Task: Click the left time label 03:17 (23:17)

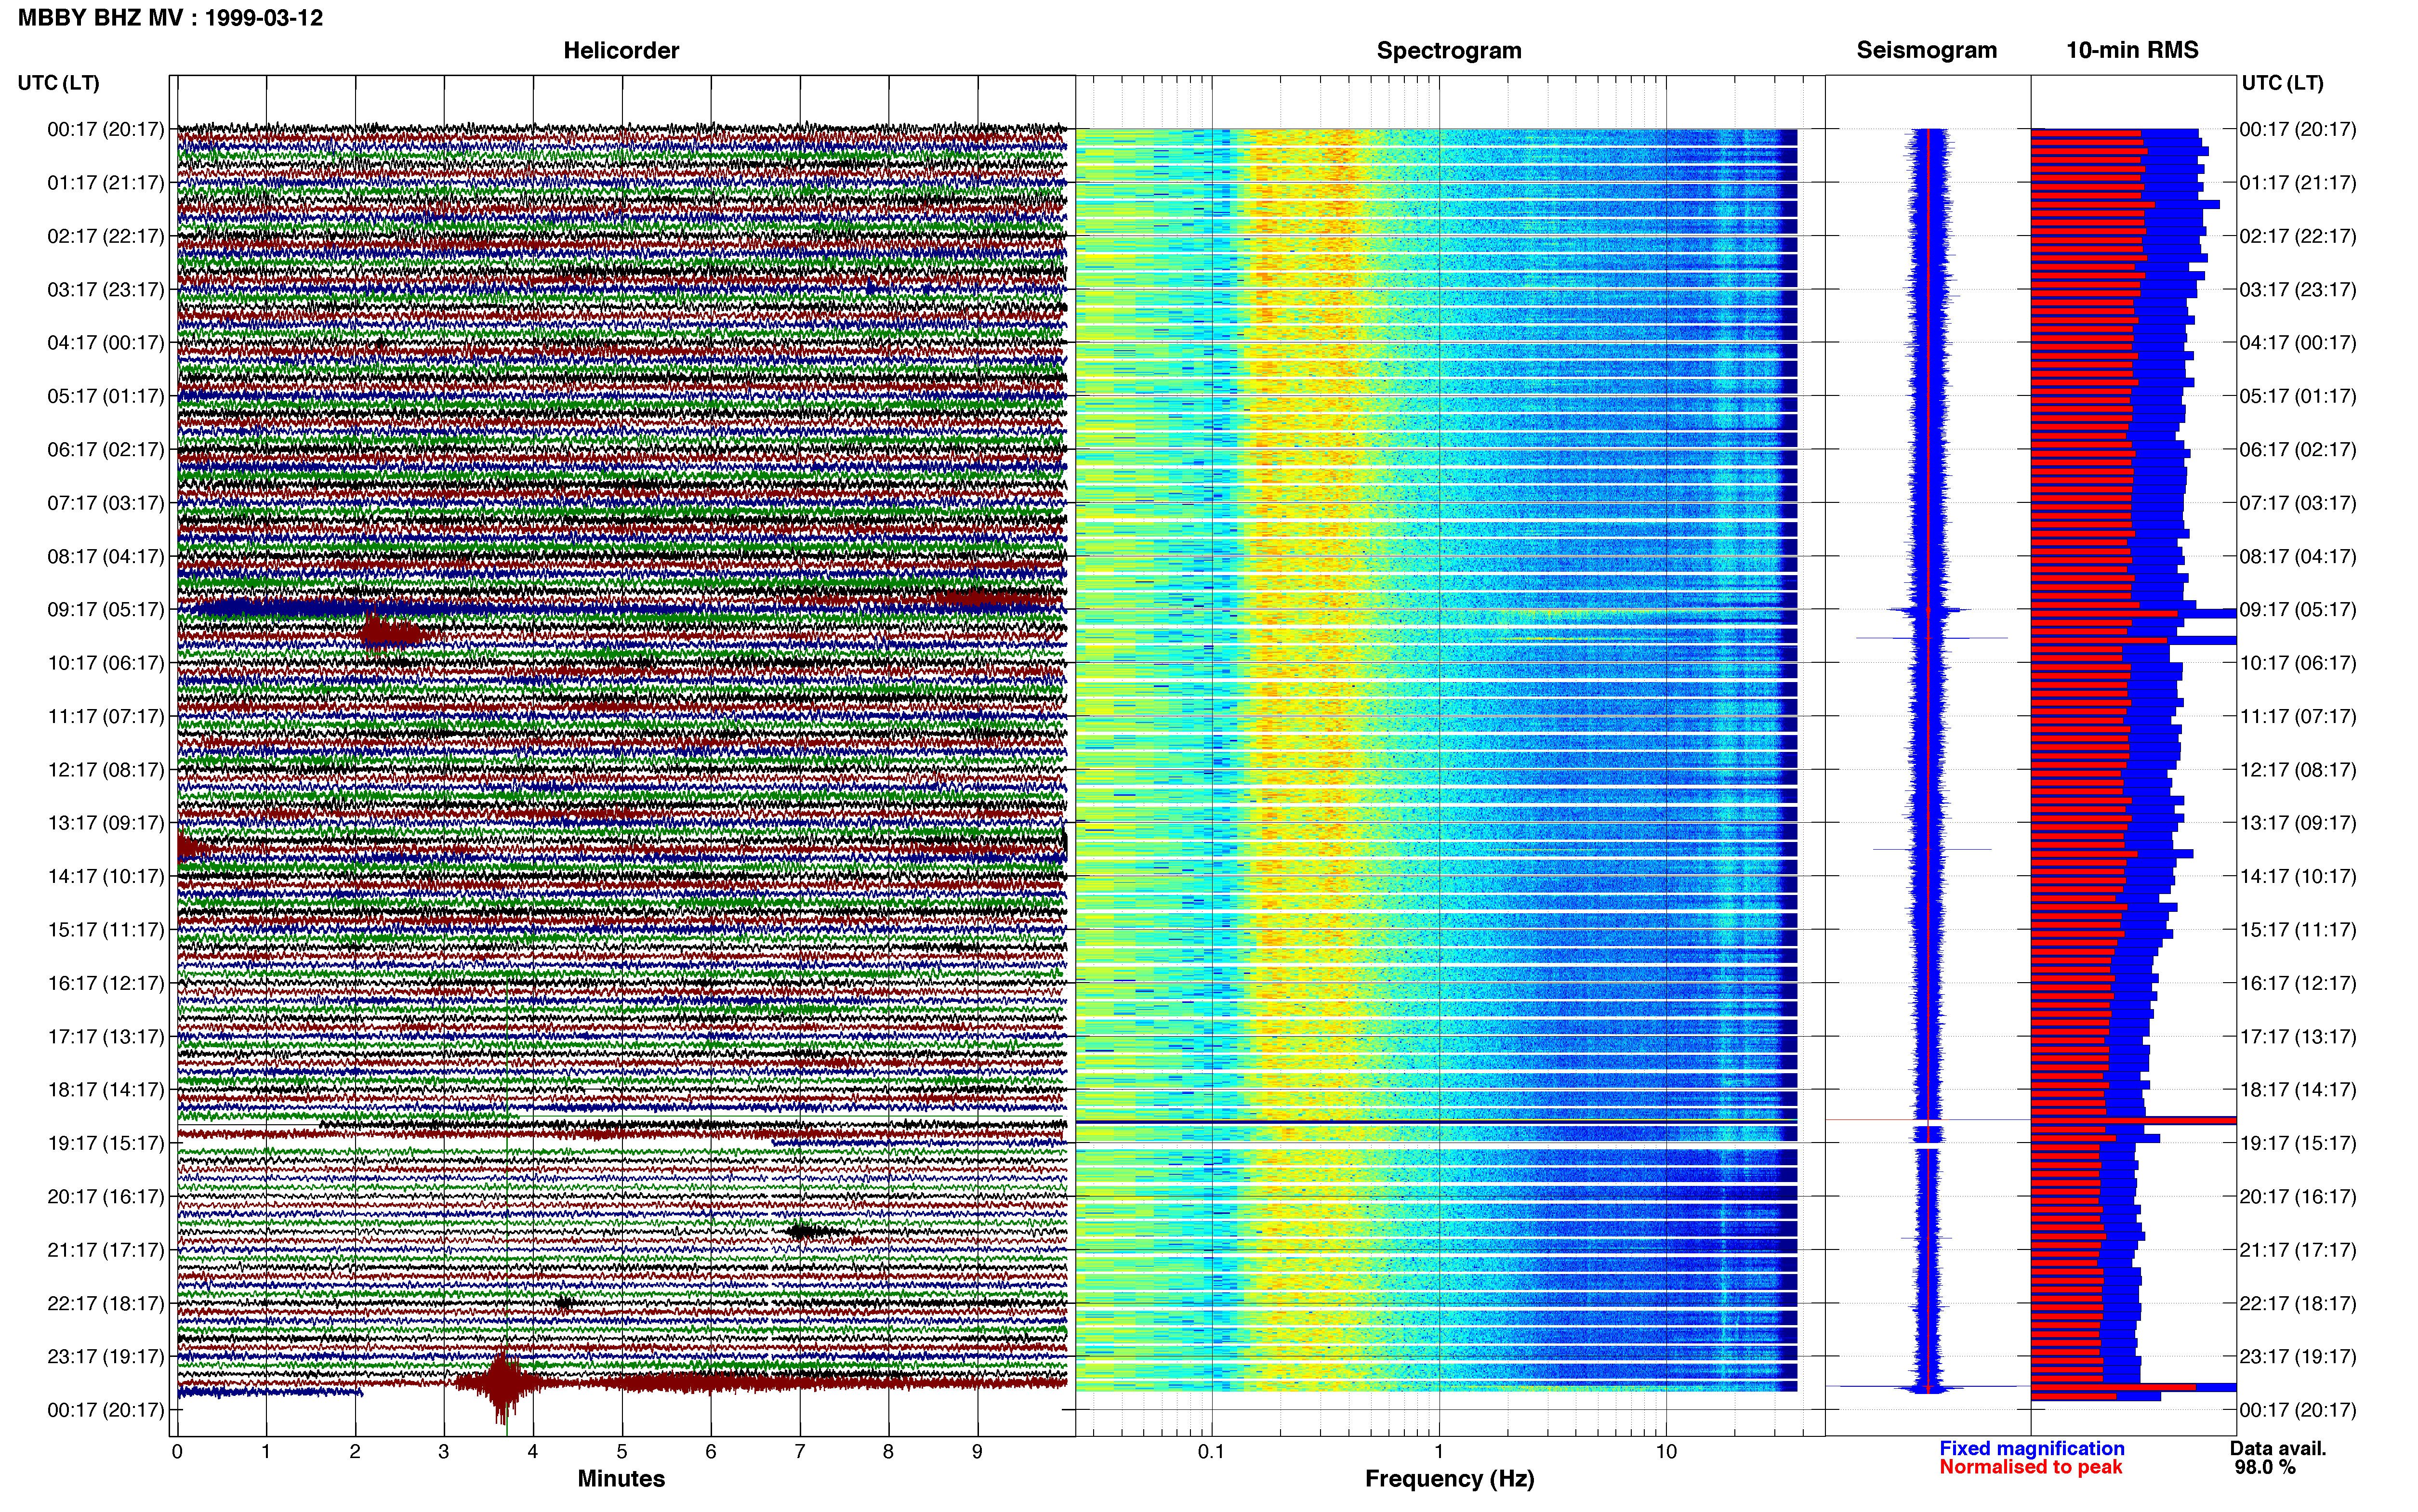Action: tap(105, 290)
